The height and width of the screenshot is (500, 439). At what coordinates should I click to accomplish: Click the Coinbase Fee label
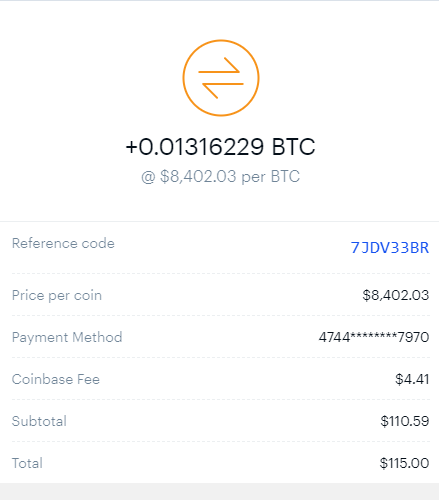click(56, 379)
